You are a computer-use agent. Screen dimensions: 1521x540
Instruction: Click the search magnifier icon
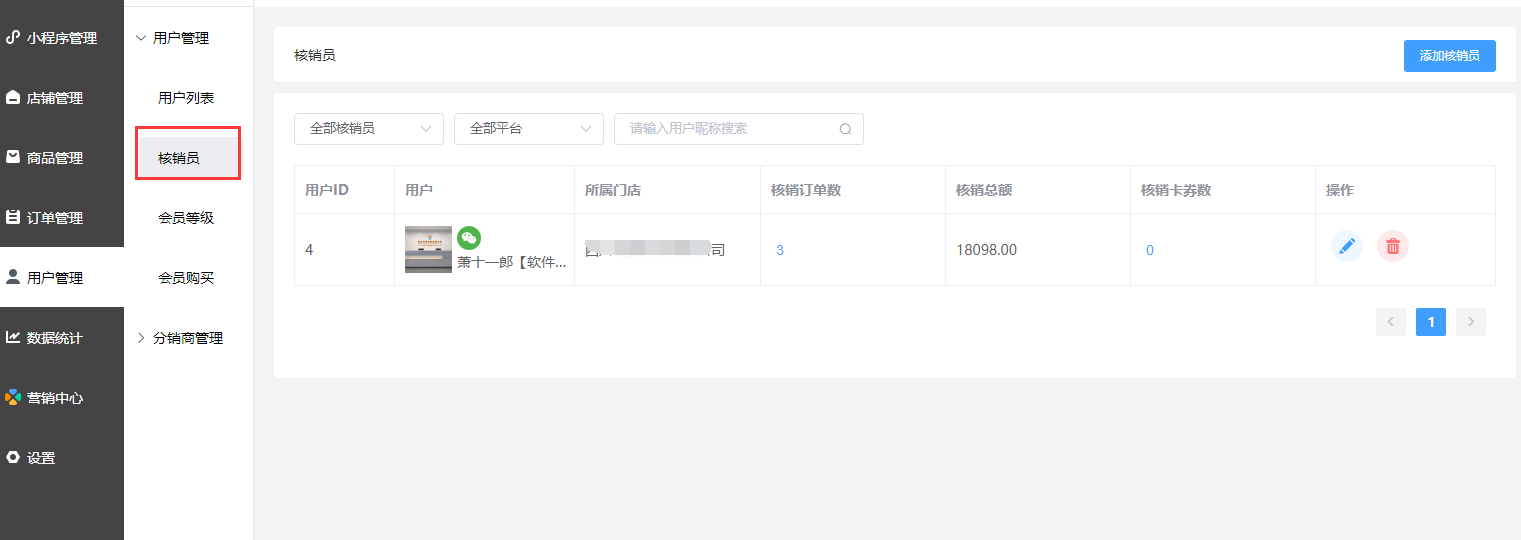845,129
